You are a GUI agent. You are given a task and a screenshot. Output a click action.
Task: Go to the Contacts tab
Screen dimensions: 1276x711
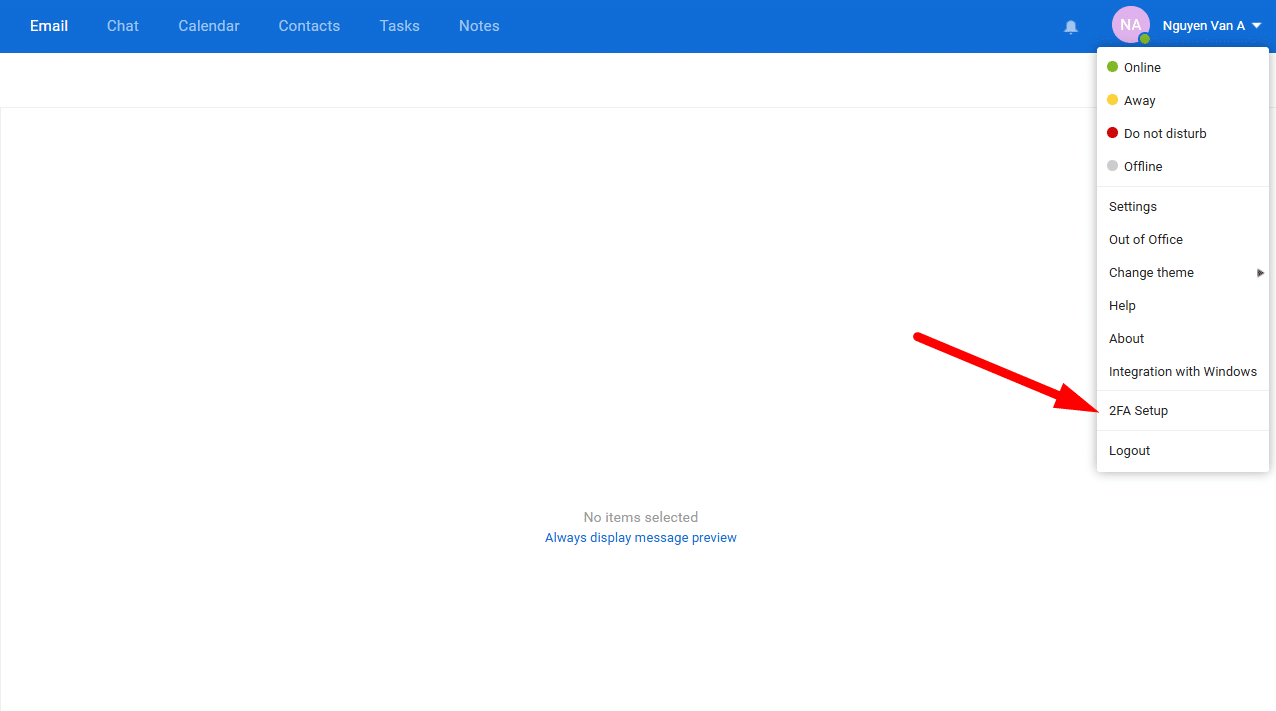[309, 26]
